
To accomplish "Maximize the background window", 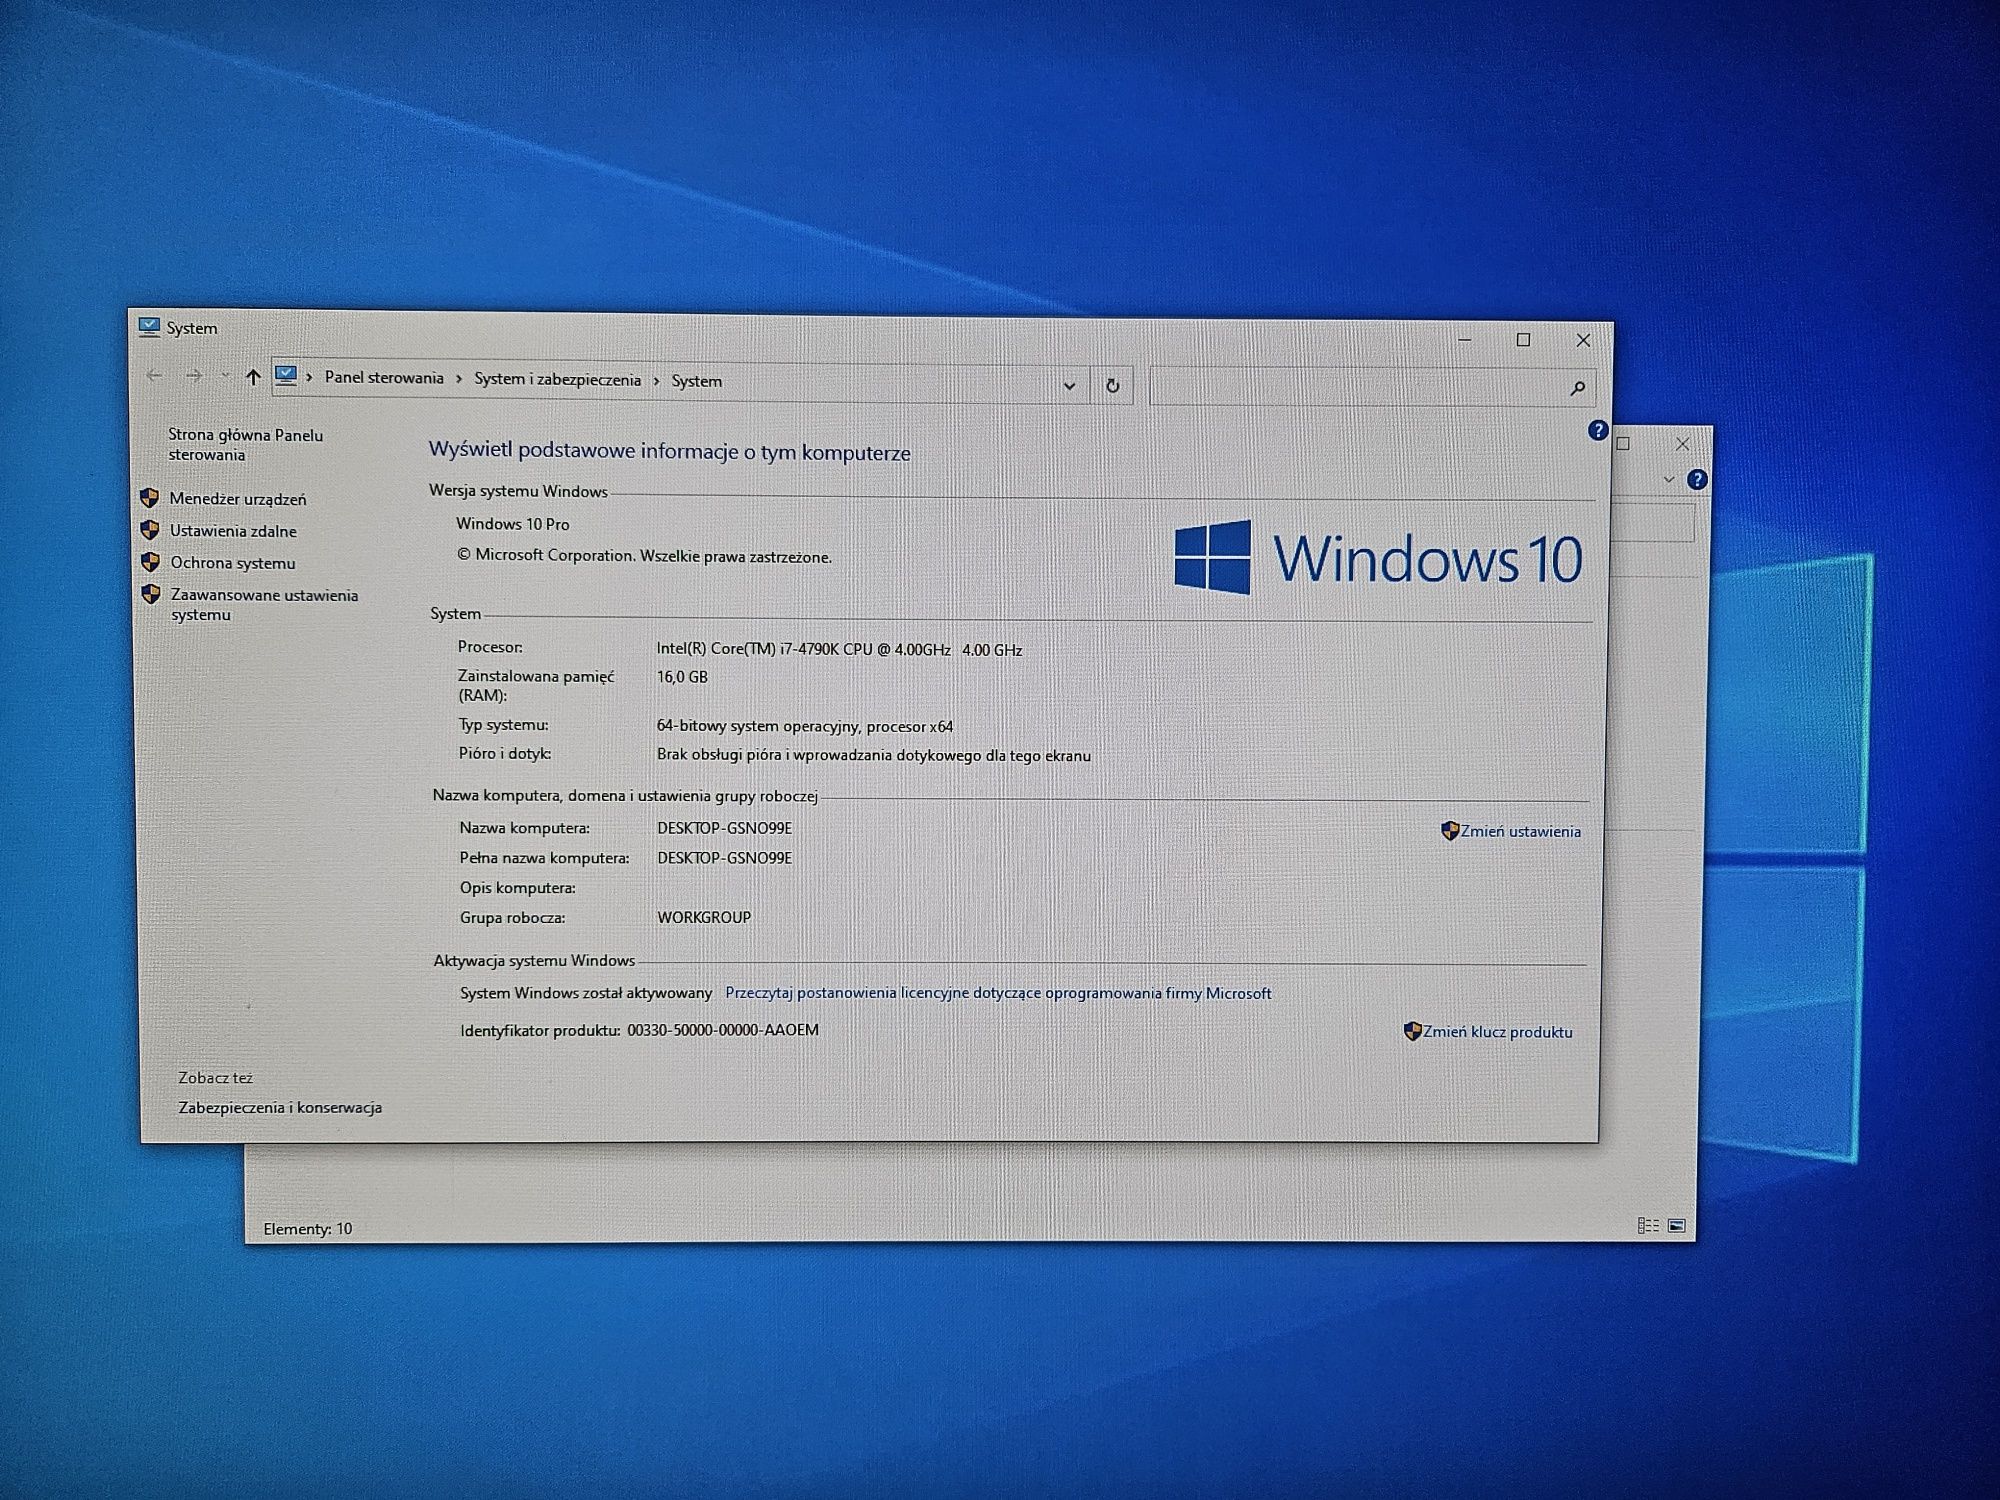I will click(1623, 443).
